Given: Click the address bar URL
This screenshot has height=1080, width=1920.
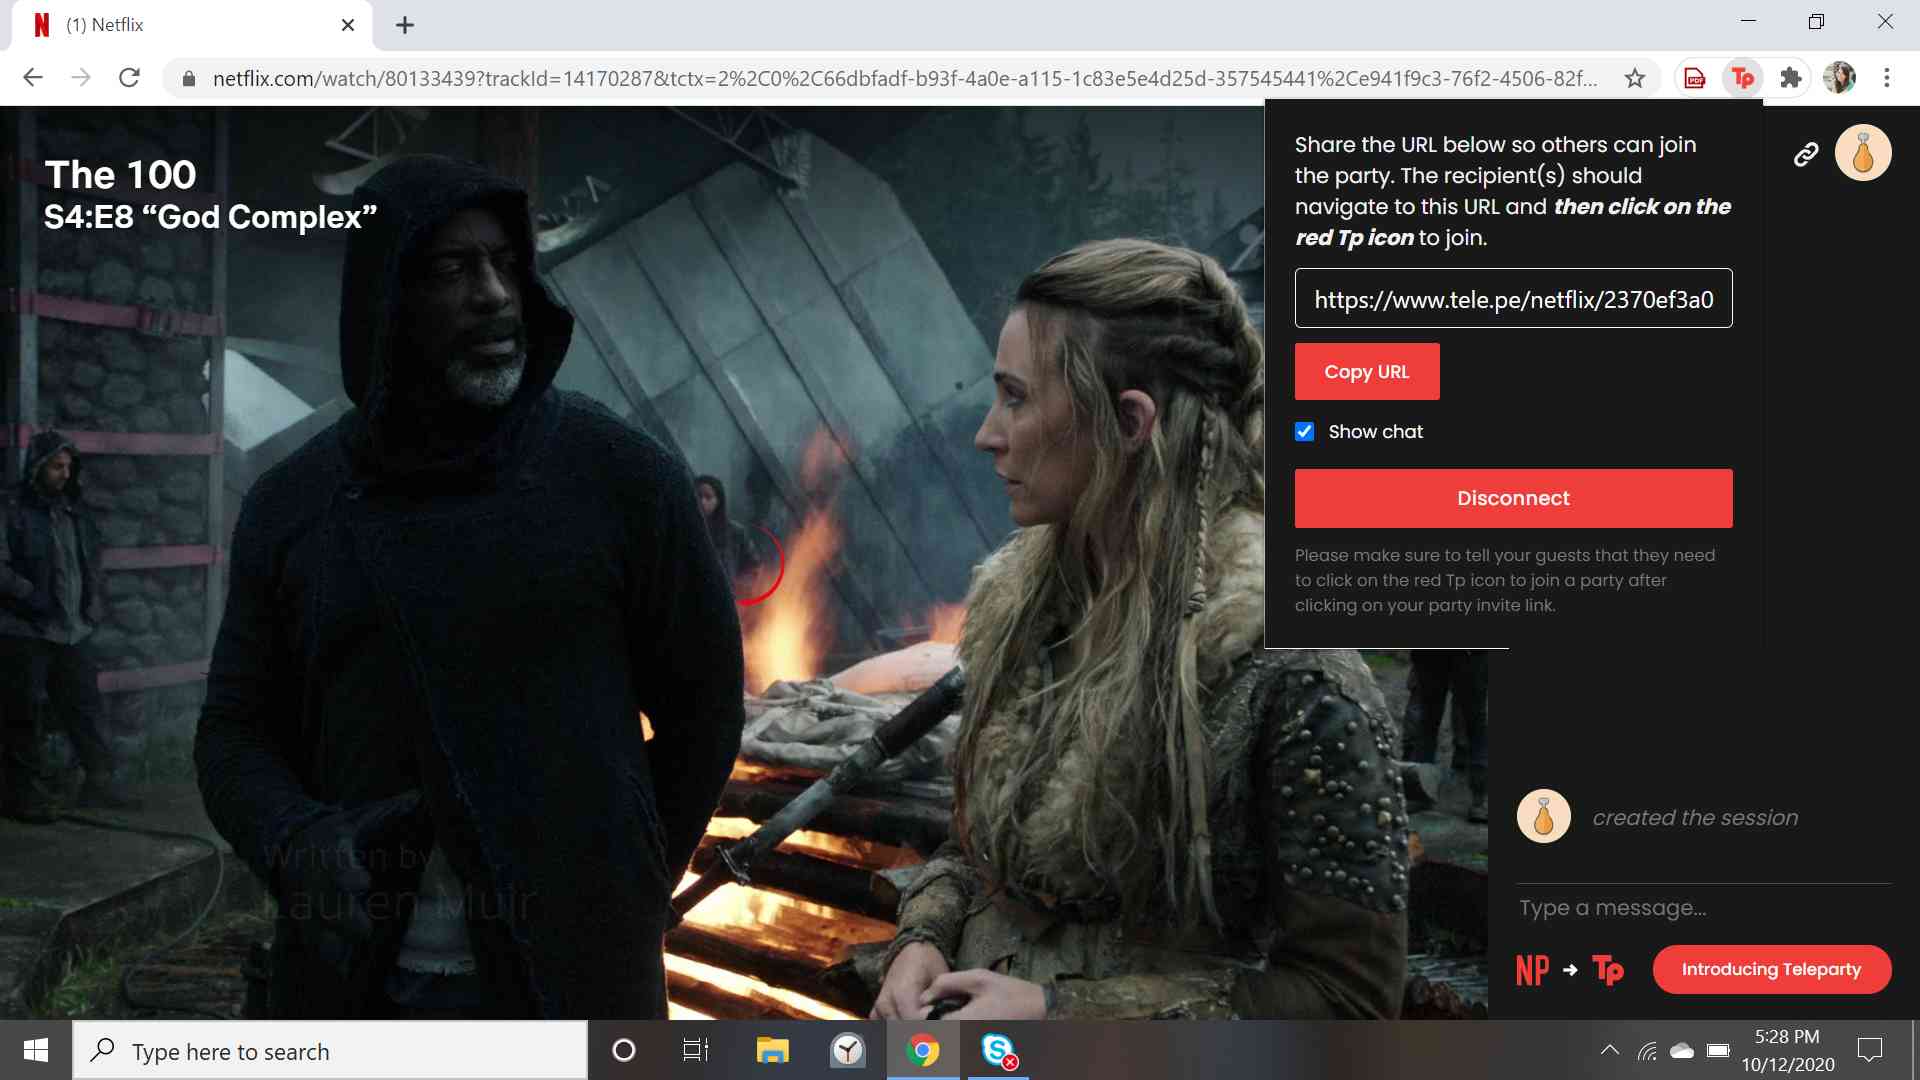Looking at the screenshot, I should click(905, 78).
